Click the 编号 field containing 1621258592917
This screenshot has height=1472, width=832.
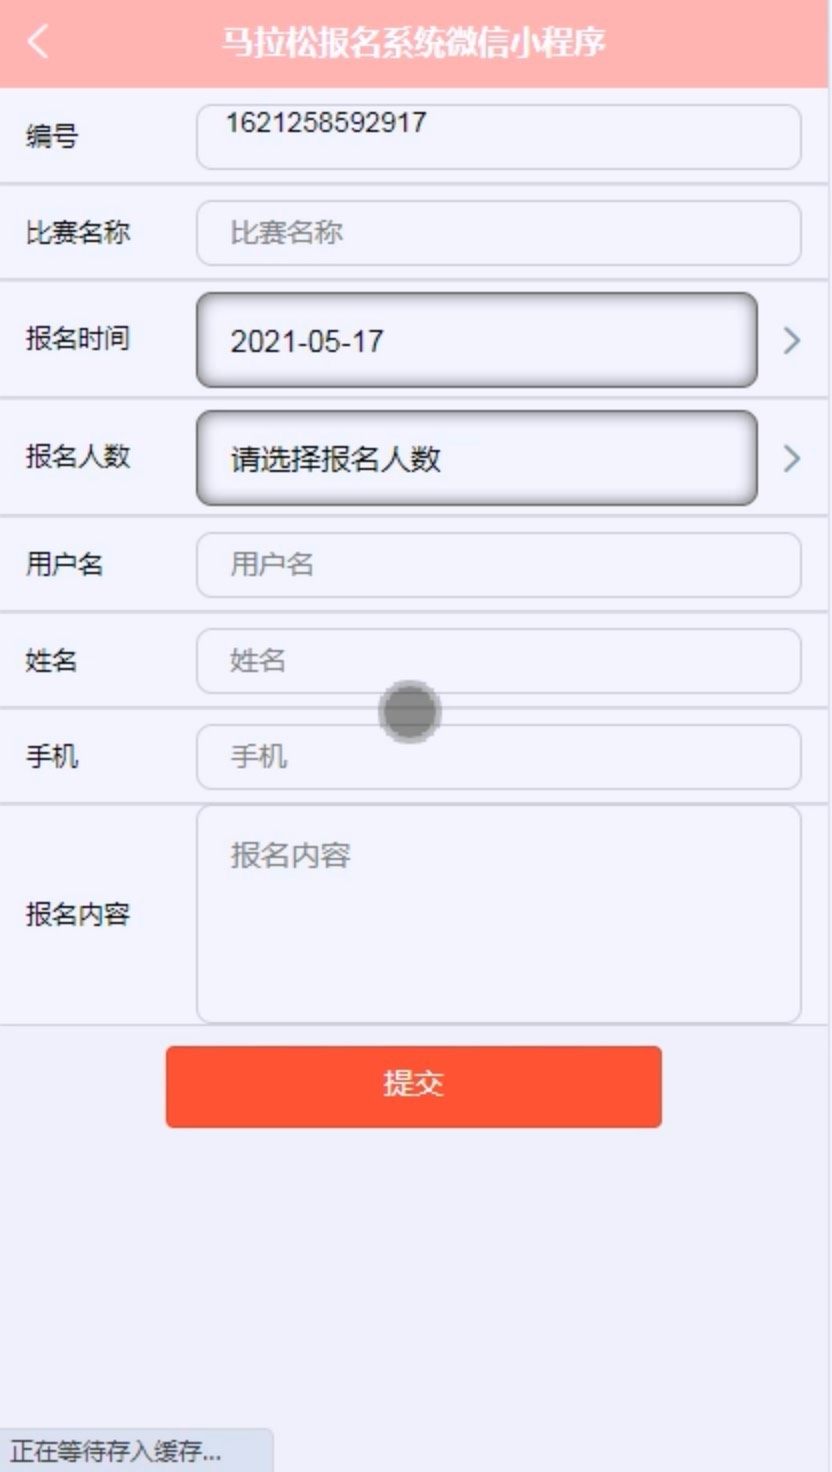pos(498,137)
